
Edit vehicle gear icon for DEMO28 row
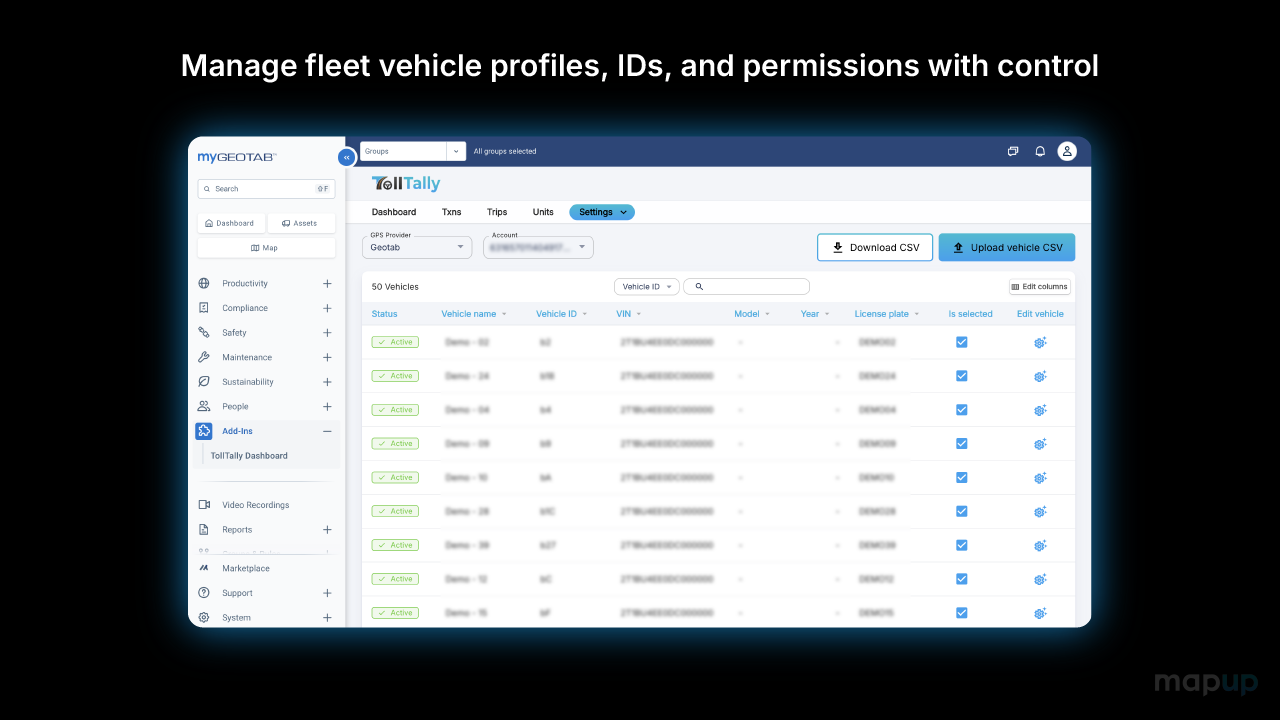[1040, 511]
